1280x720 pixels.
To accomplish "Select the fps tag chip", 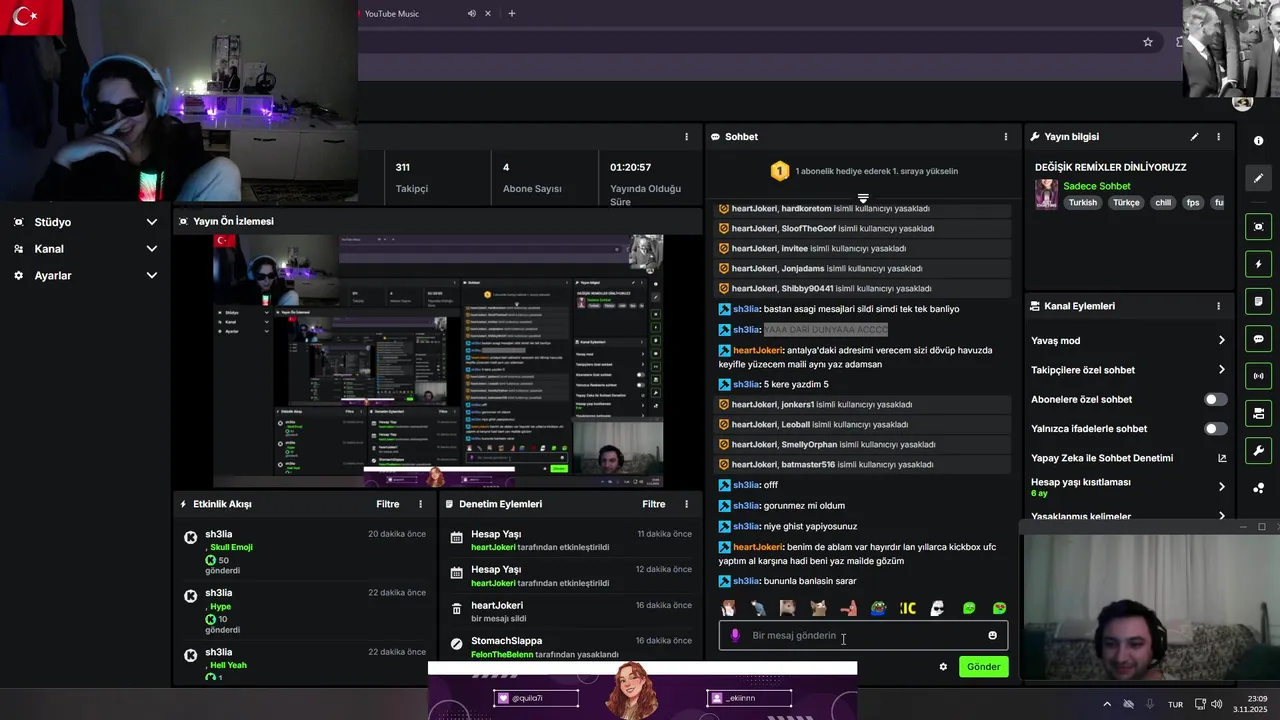I will [1192, 202].
